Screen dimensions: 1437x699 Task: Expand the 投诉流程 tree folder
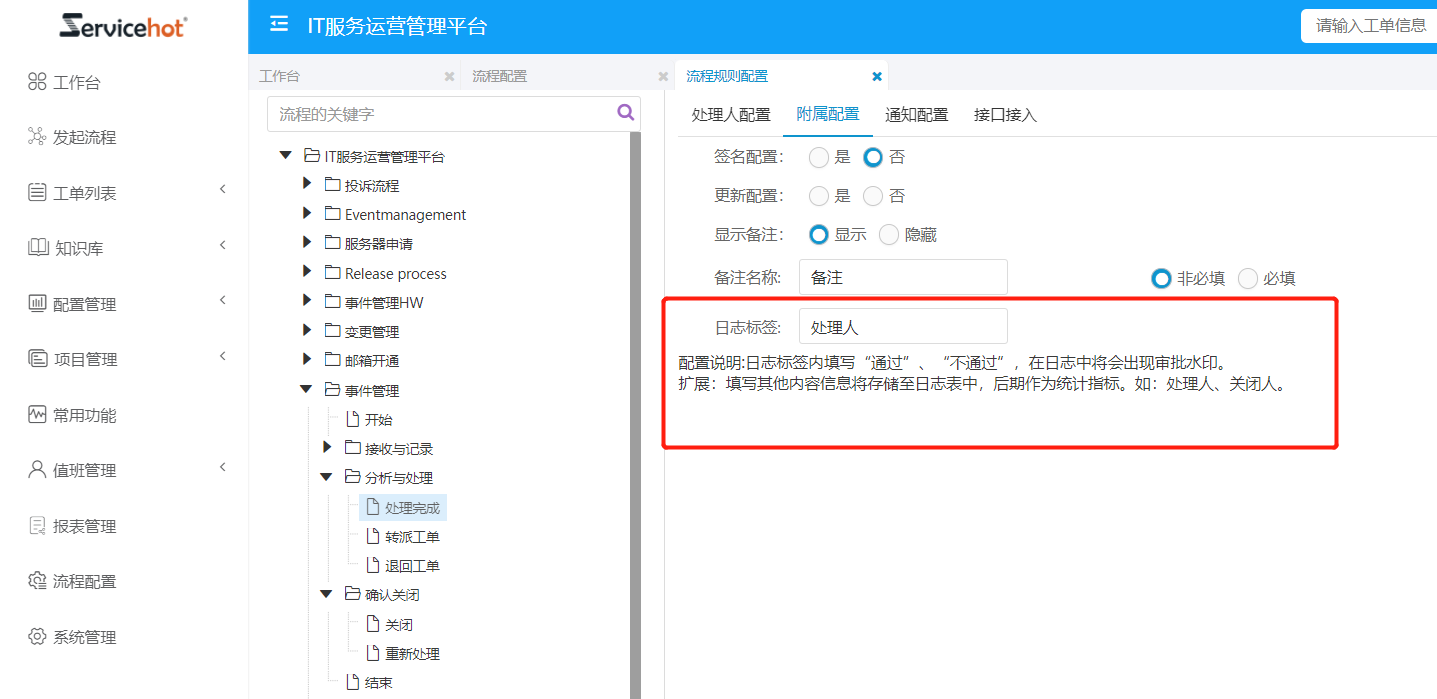point(308,185)
